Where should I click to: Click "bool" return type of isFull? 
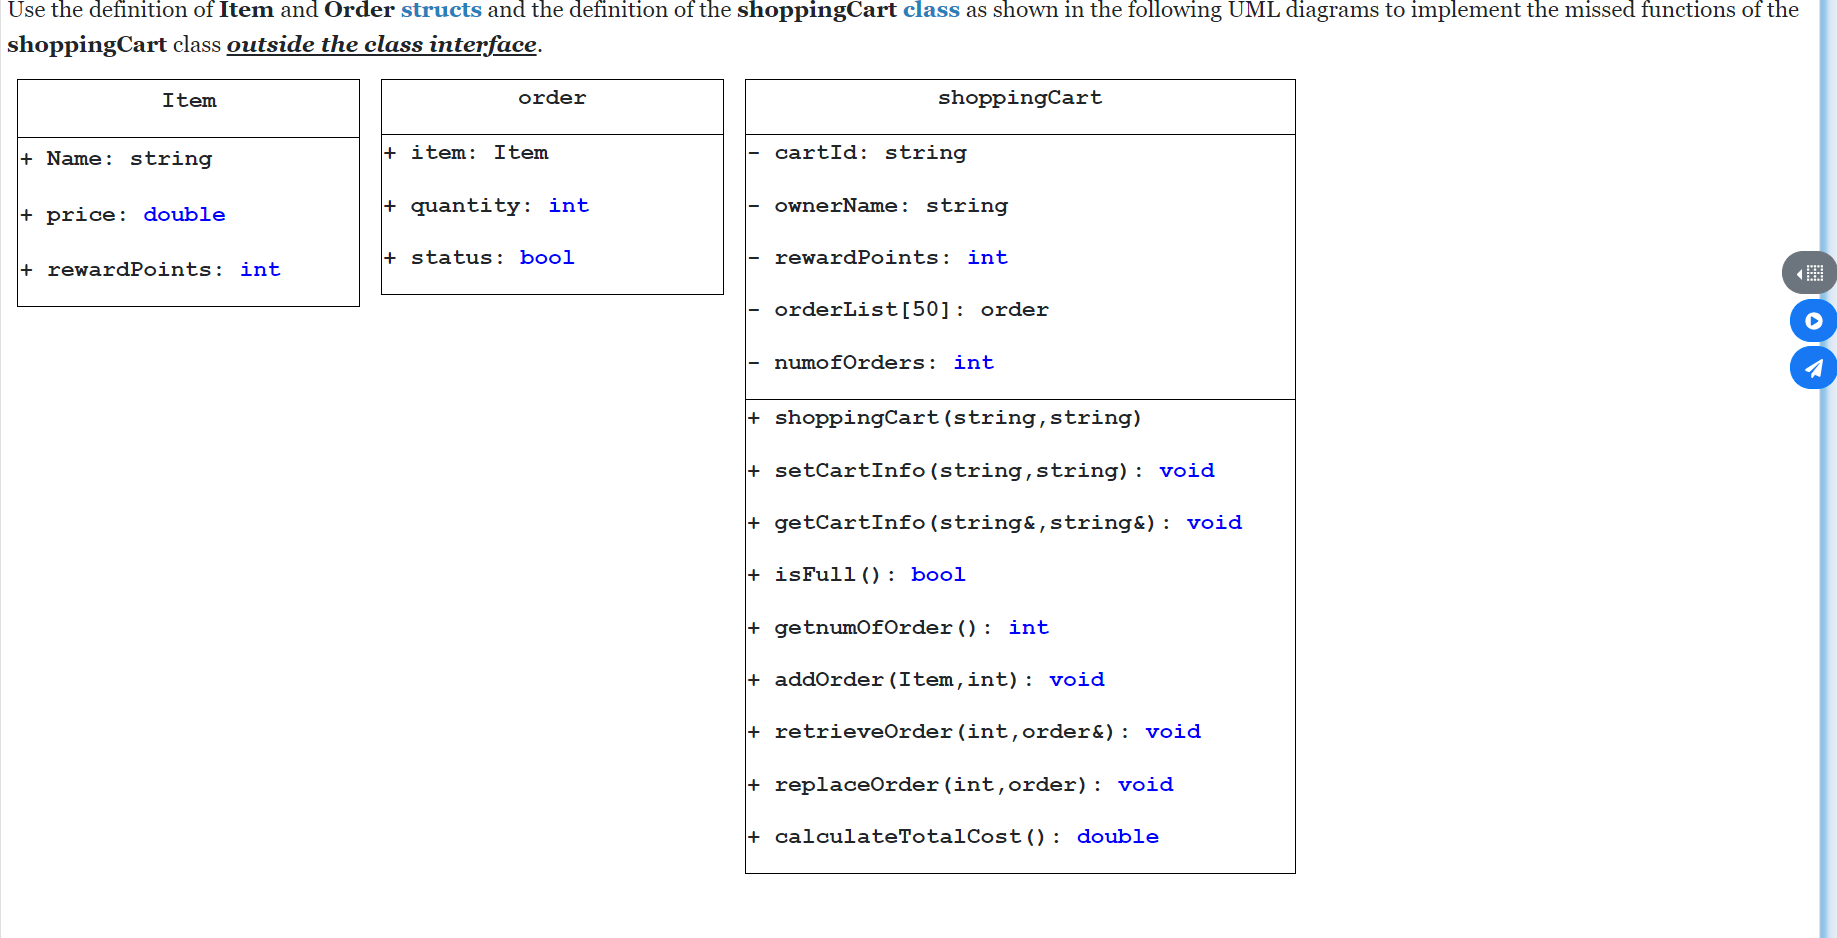tap(937, 574)
